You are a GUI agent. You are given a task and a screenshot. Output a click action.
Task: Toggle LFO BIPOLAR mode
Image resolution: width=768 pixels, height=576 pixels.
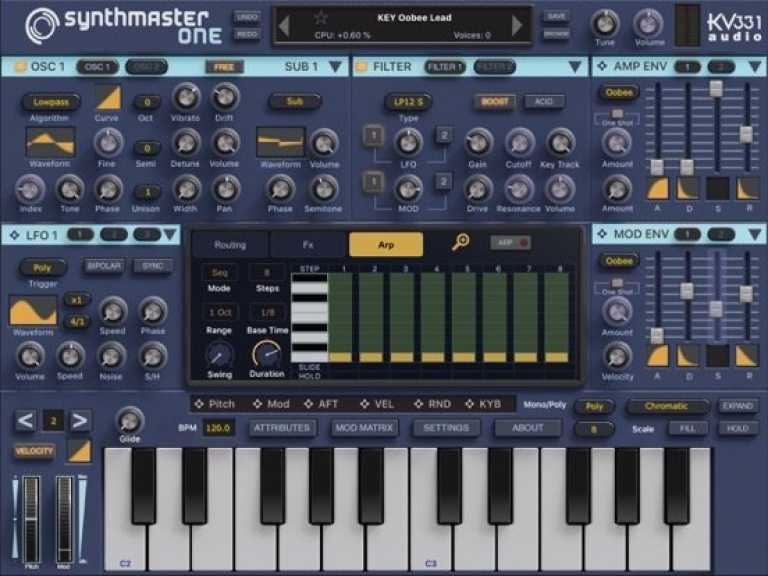click(x=104, y=266)
